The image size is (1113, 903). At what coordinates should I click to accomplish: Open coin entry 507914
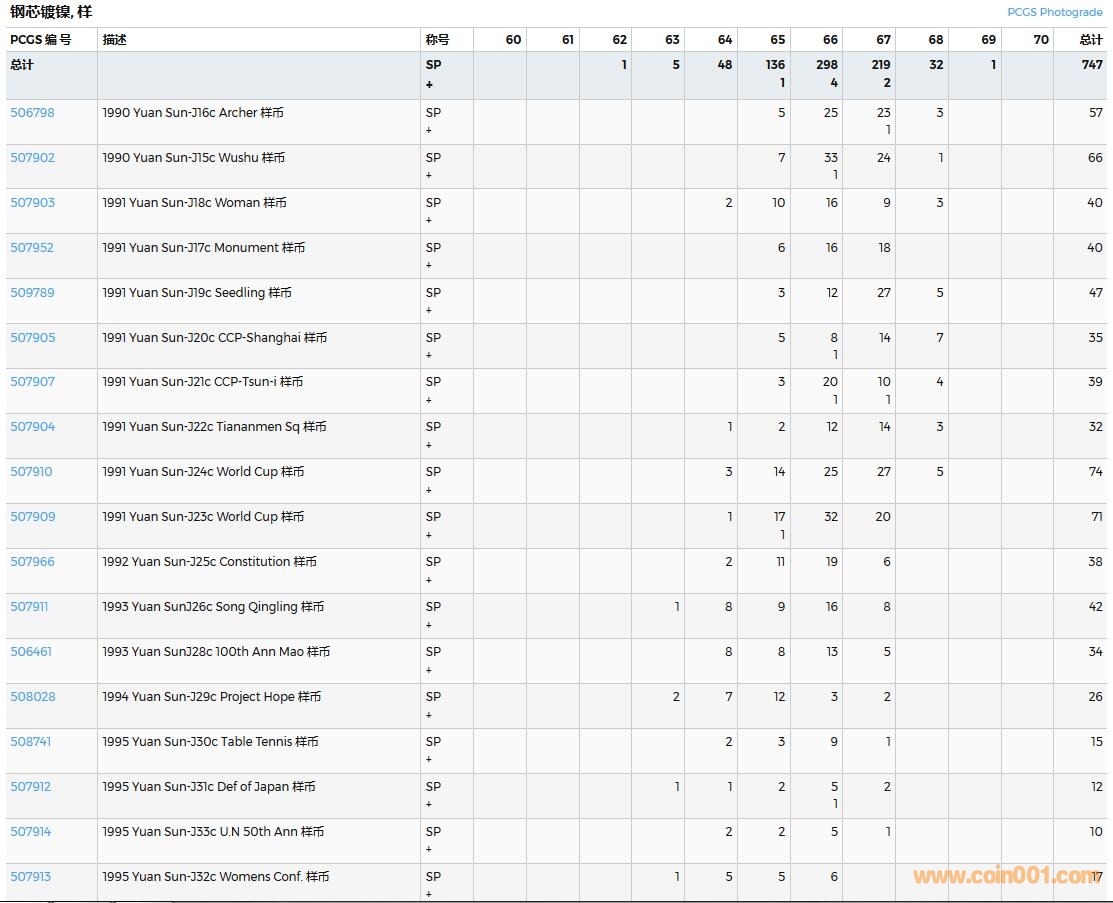coord(31,832)
